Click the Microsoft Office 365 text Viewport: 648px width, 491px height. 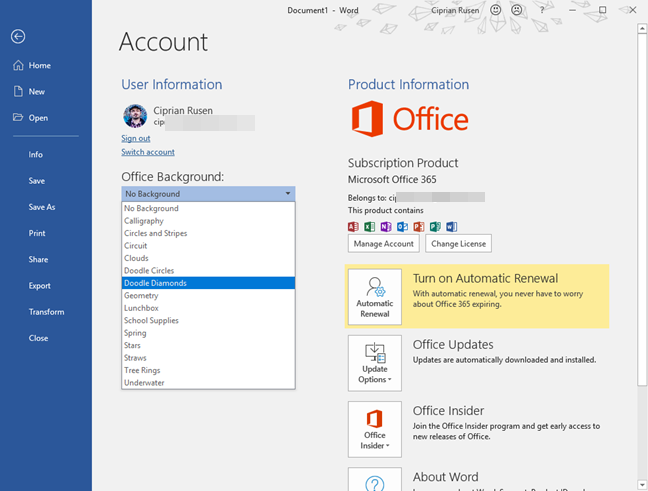click(x=392, y=179)
